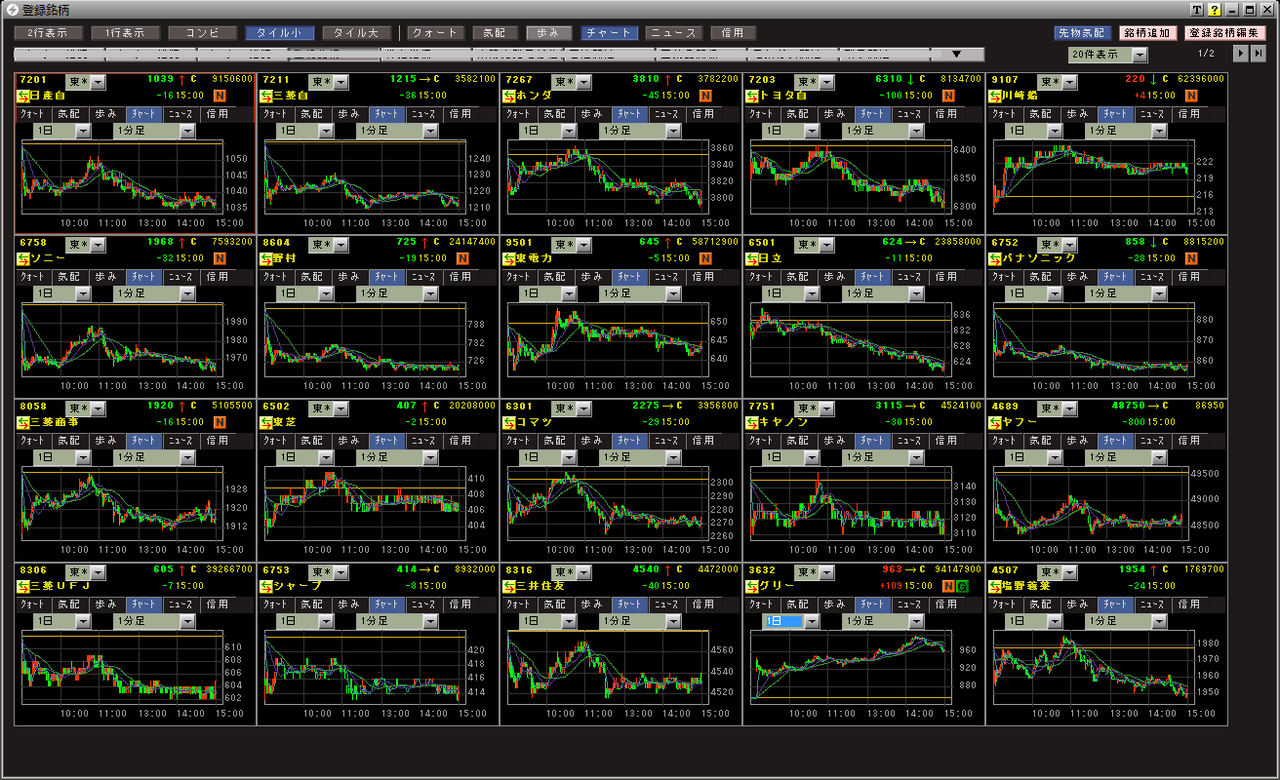This screenshot has width=1280, height=780.
Task: Click the order arrows icon beside パナソニック
Action: pyautogui.click(x=996, y=258)
